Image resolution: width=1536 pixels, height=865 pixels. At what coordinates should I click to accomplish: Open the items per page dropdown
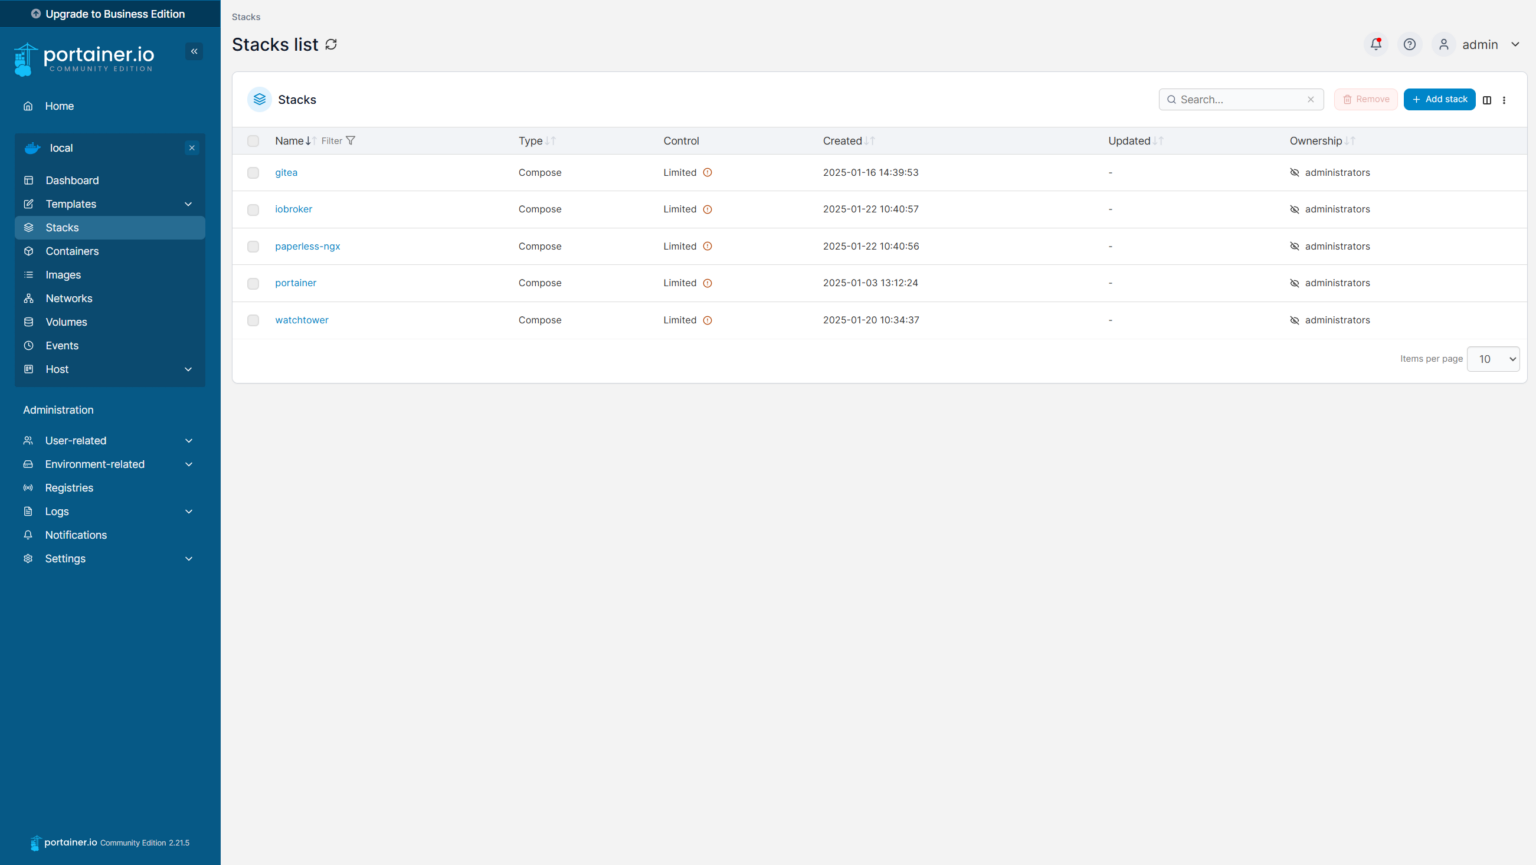[1492, 359]
